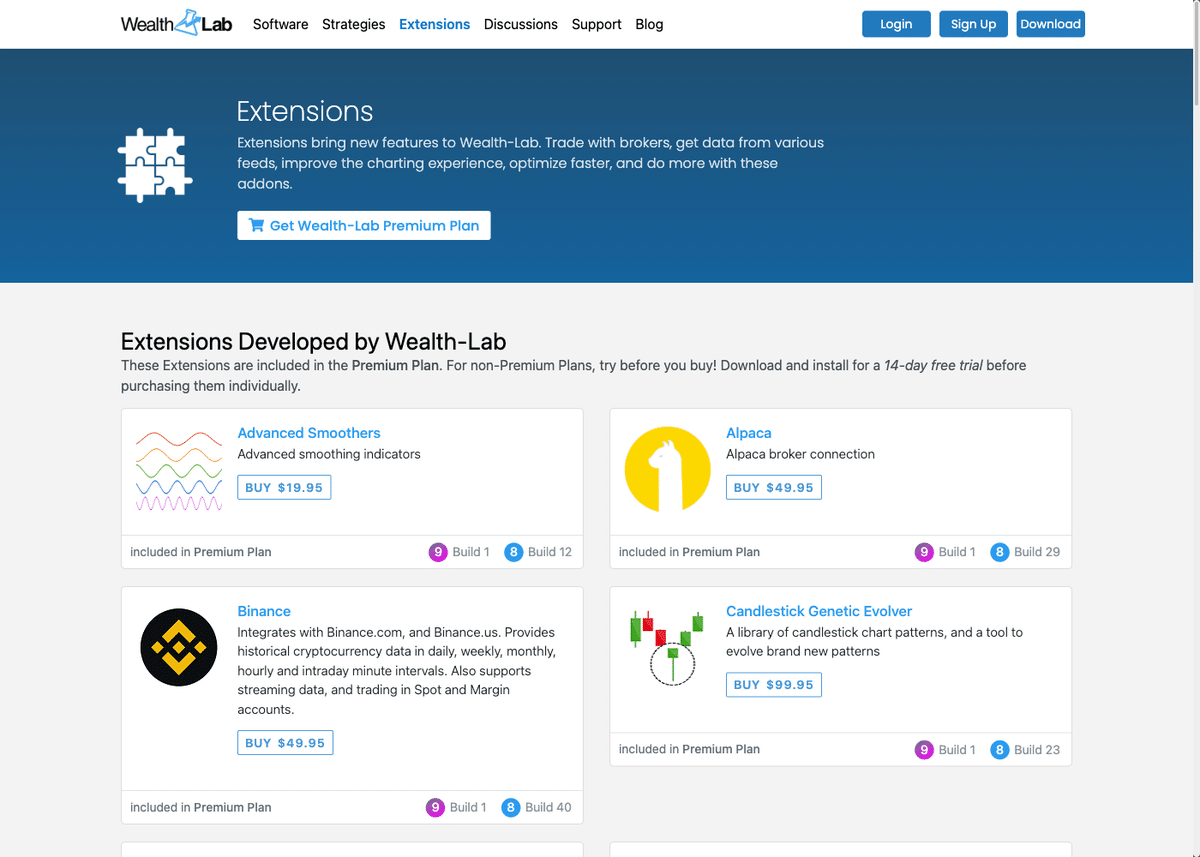
Task: Click purple 9 badge in Alpaca card
Action: [924, 552]
